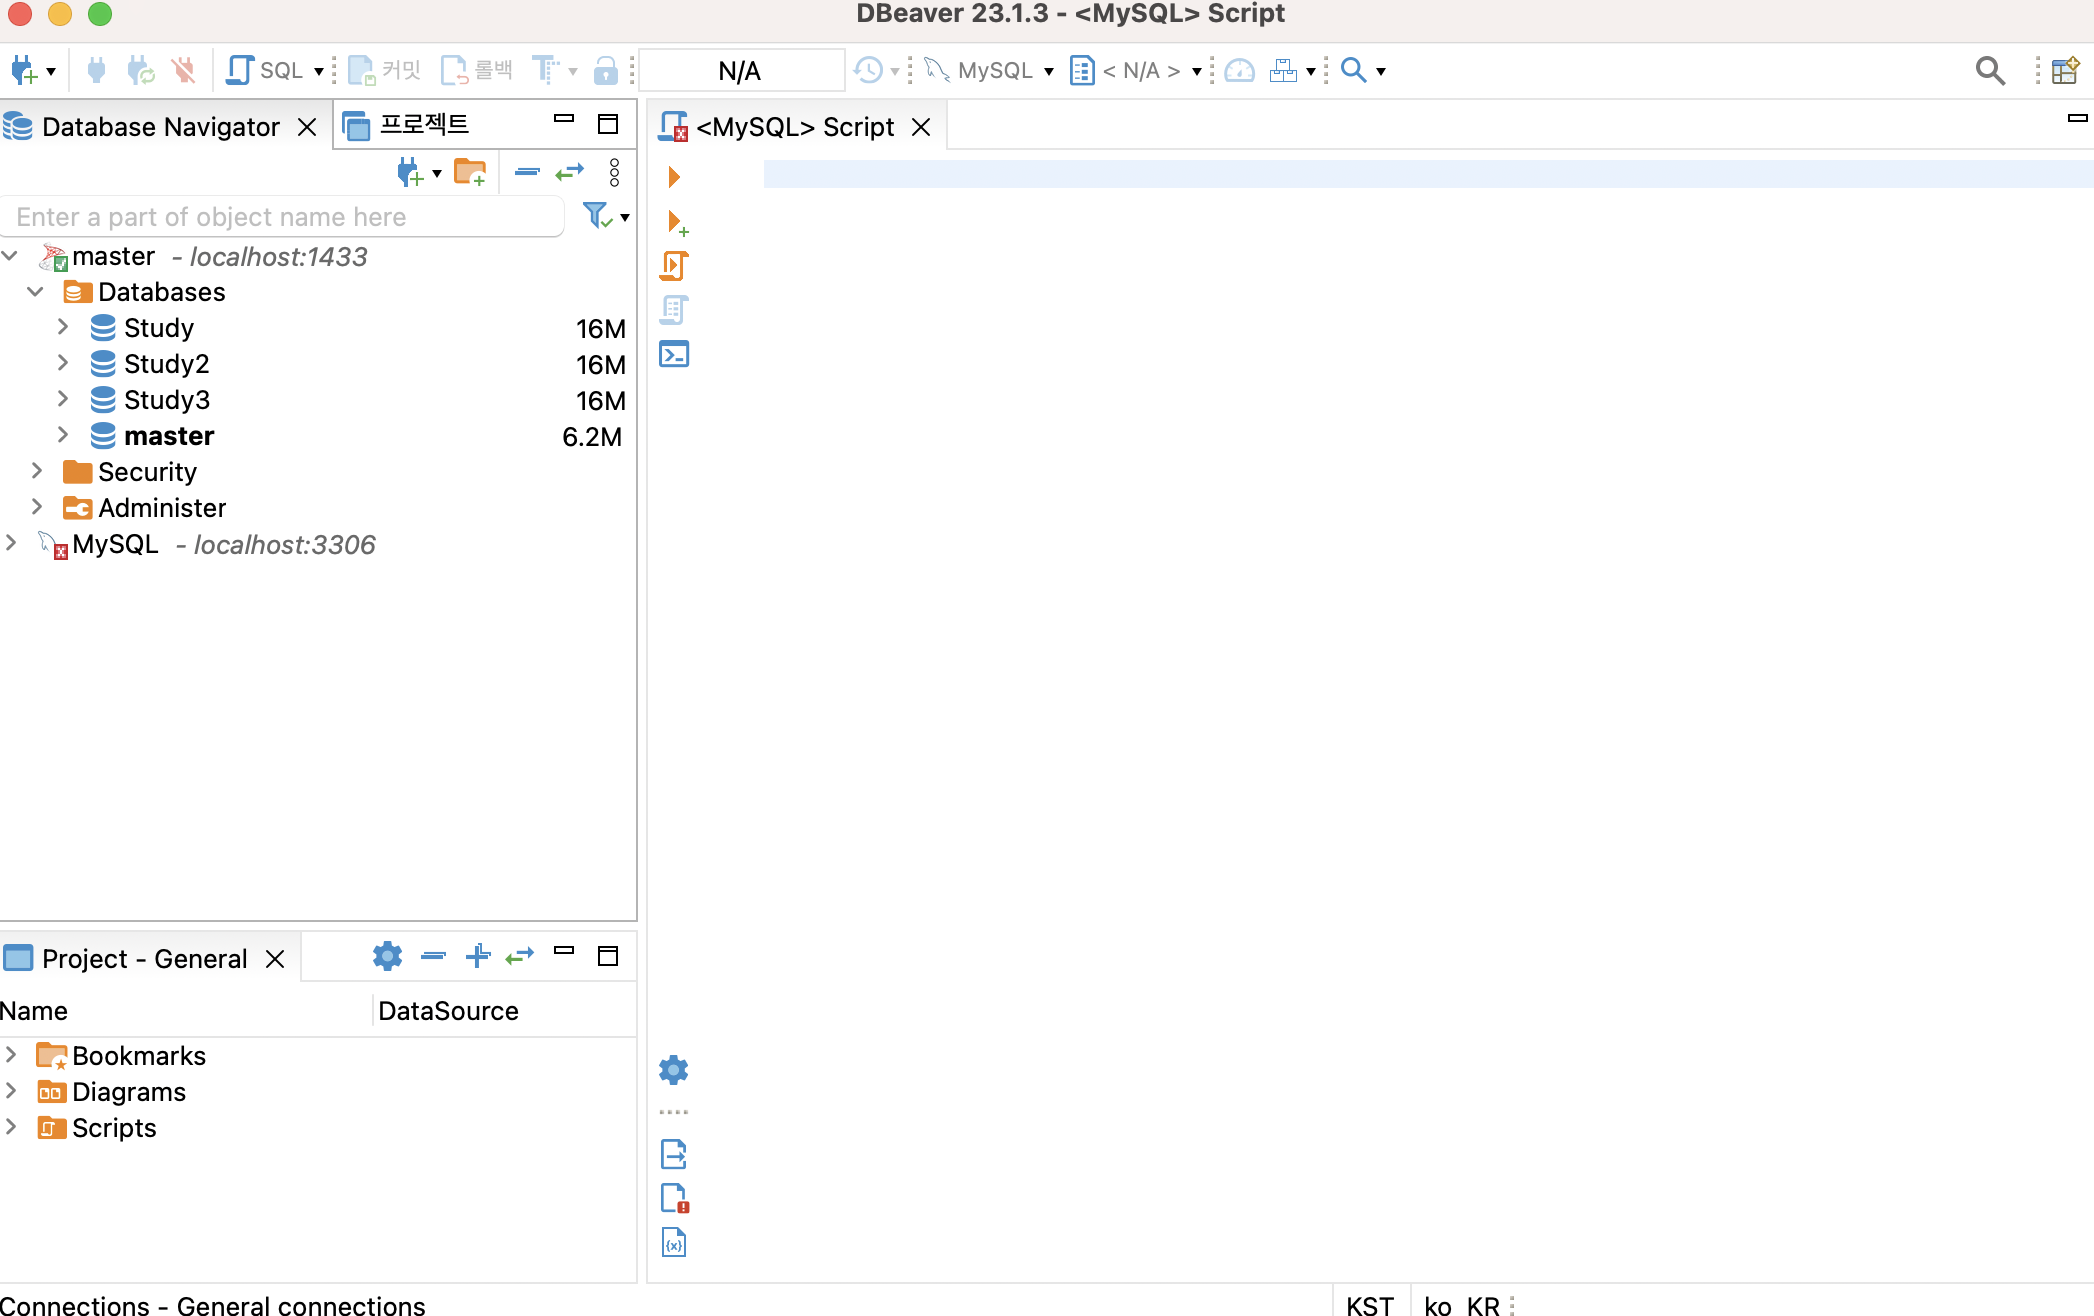
Task: Switch to the 프로젝트 tab
Action: pos(424,125)
